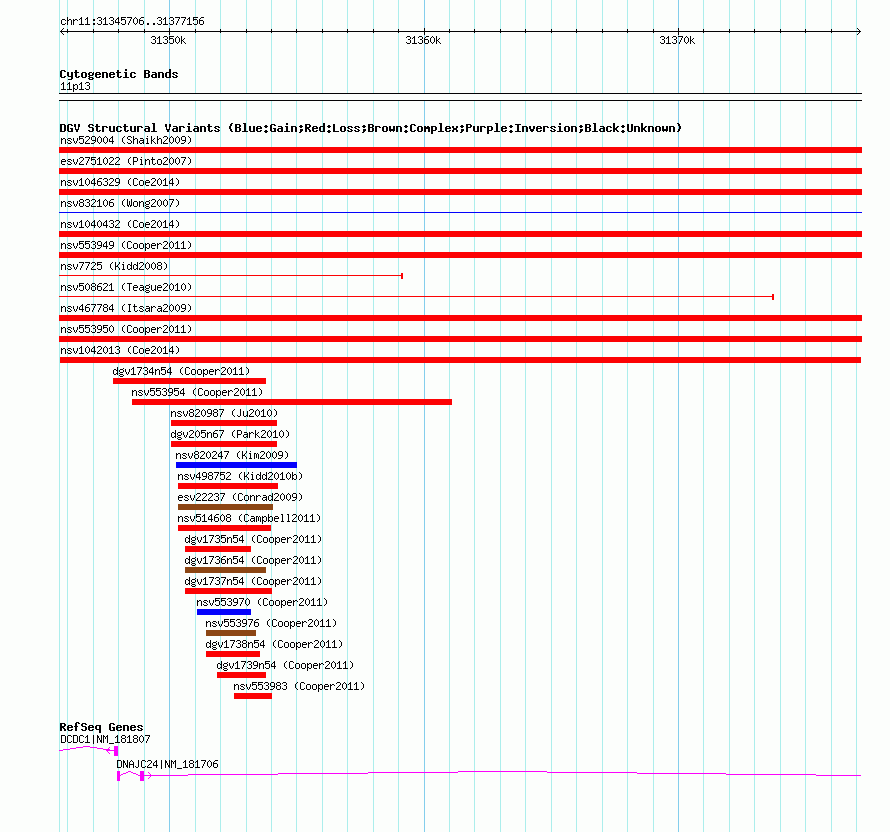Click nsv820247 (Kim2009) label
Screen dimensions: 890x832
[x=232, y=455]
